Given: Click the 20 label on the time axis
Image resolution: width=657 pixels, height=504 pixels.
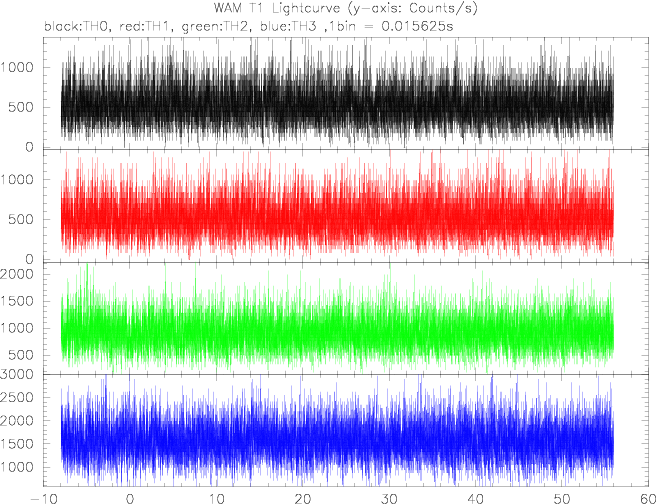Looking at the screenshot, I should (x=303, y=499).
